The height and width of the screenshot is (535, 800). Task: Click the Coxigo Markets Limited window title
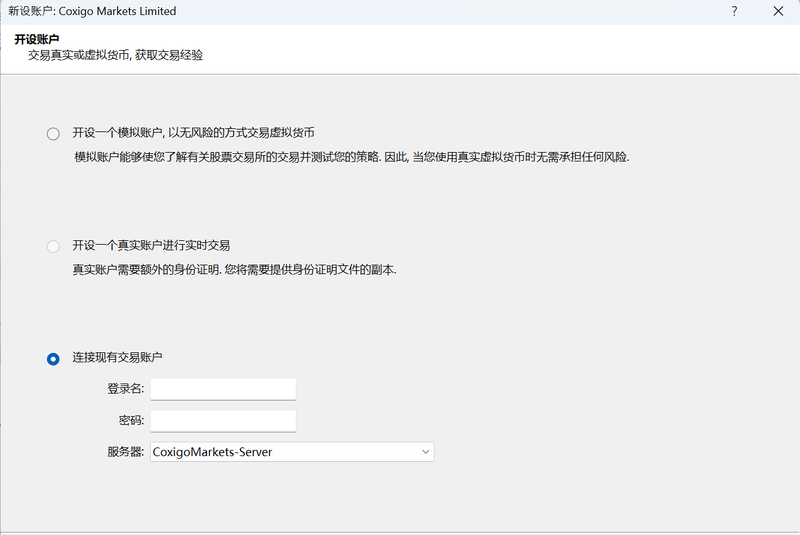(x=92, y=11)
